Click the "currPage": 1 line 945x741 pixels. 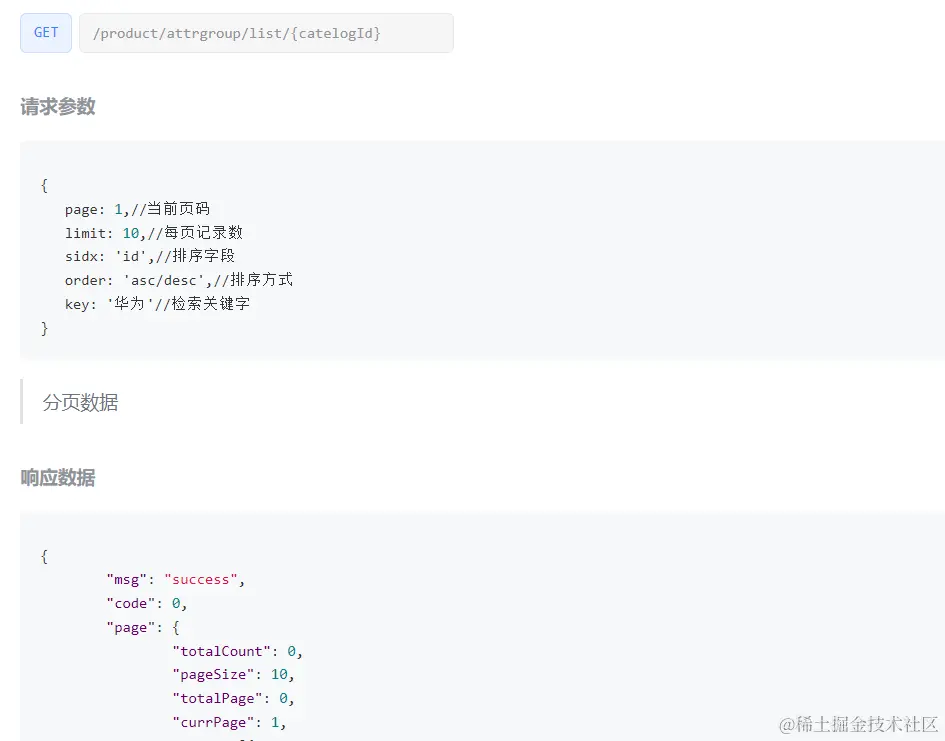point(228,722)
